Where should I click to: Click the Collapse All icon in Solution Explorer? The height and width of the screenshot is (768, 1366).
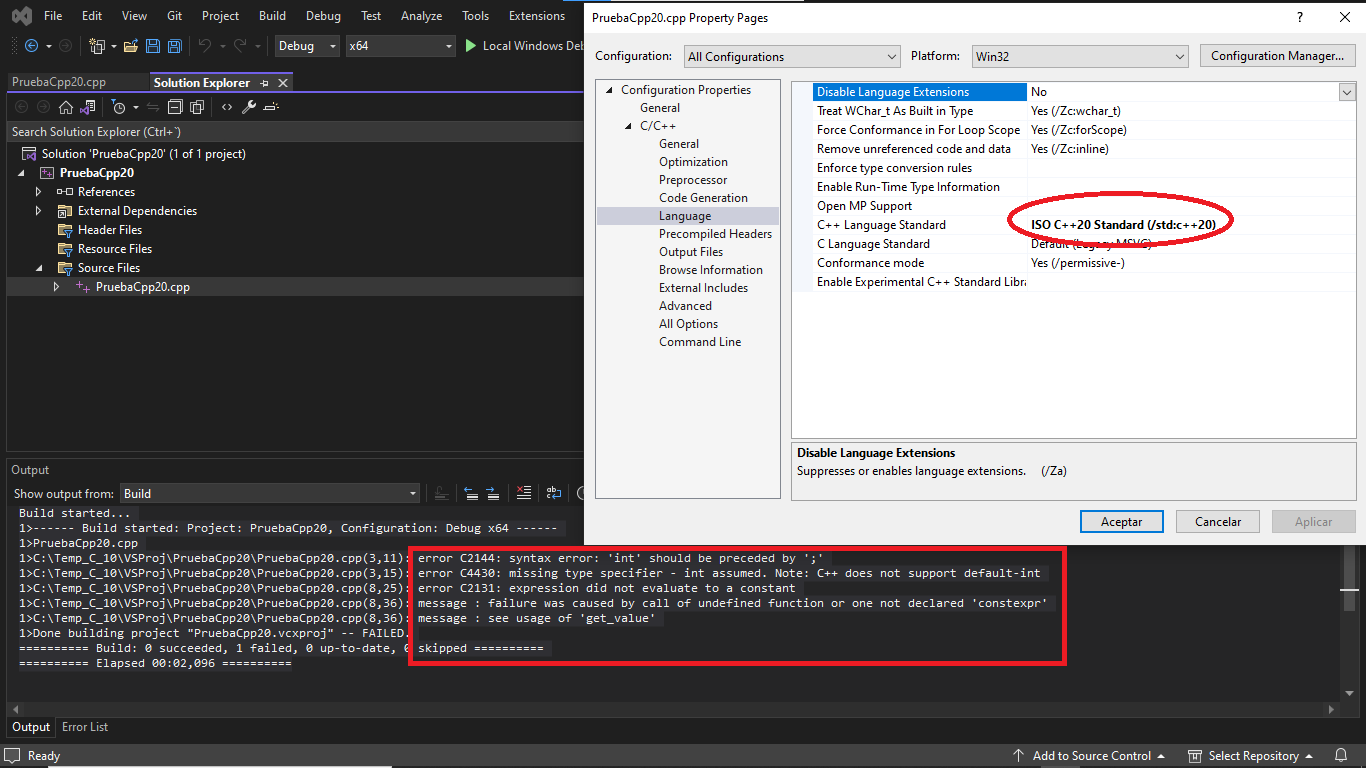(x=175, y=107)
